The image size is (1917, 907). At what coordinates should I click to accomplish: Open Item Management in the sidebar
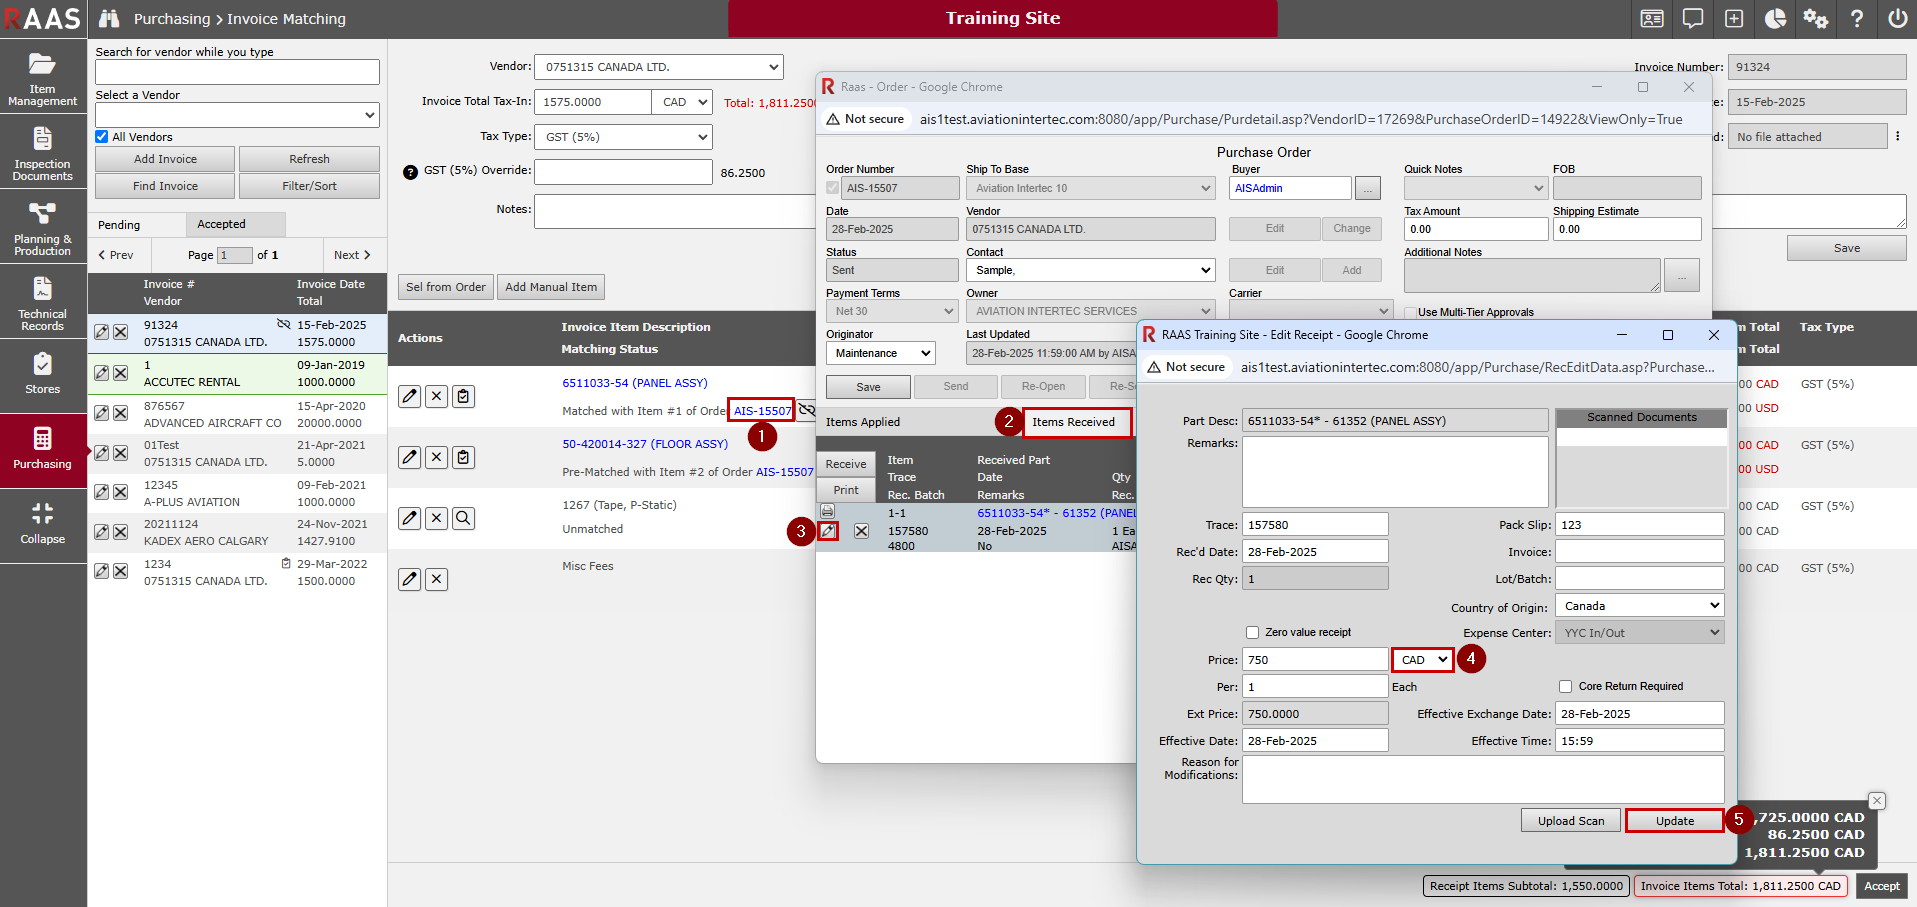[42, 77]
